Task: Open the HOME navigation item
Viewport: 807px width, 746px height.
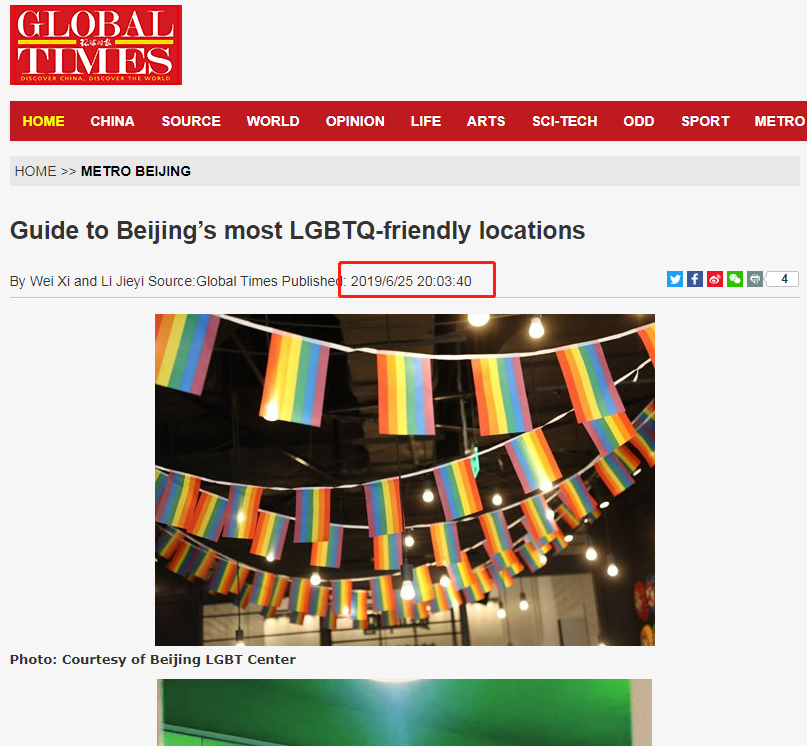Action: [43, 121]
